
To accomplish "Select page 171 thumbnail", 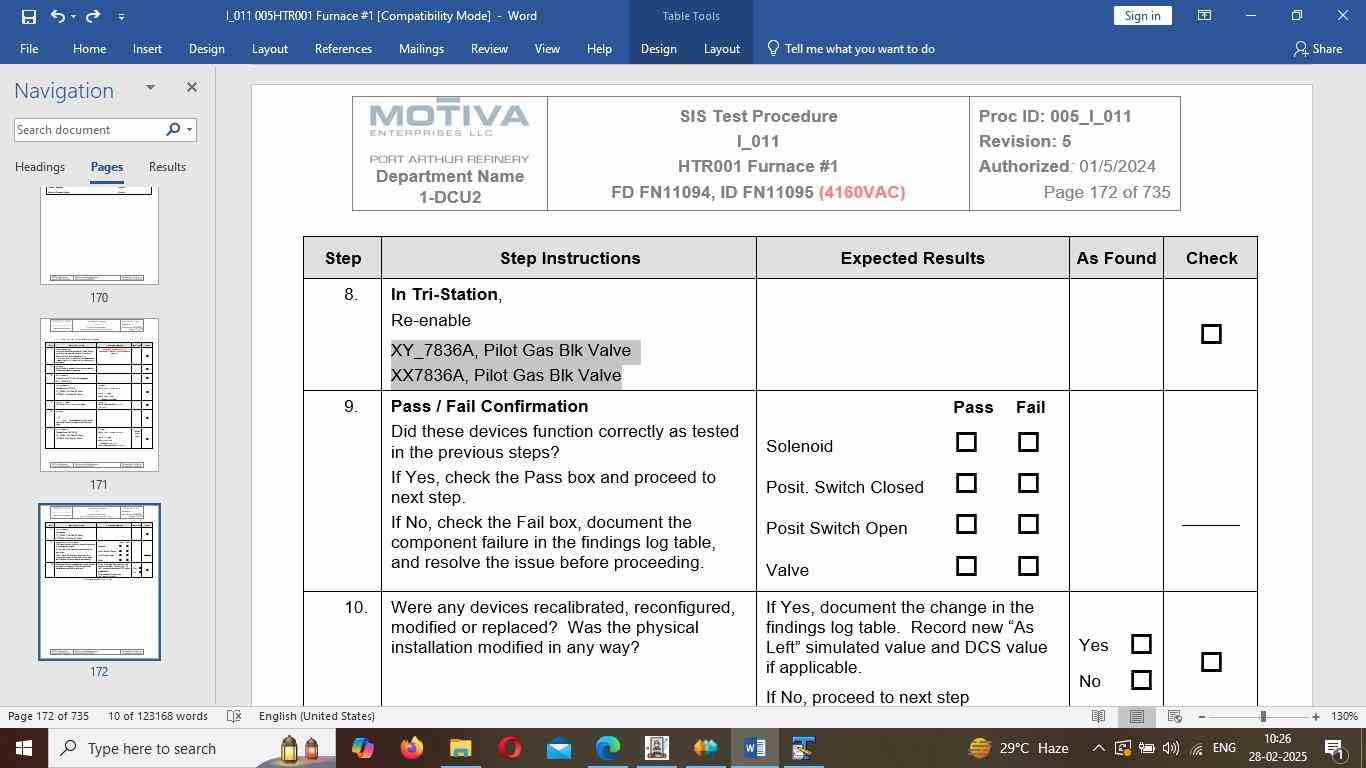I will point(99,395).
